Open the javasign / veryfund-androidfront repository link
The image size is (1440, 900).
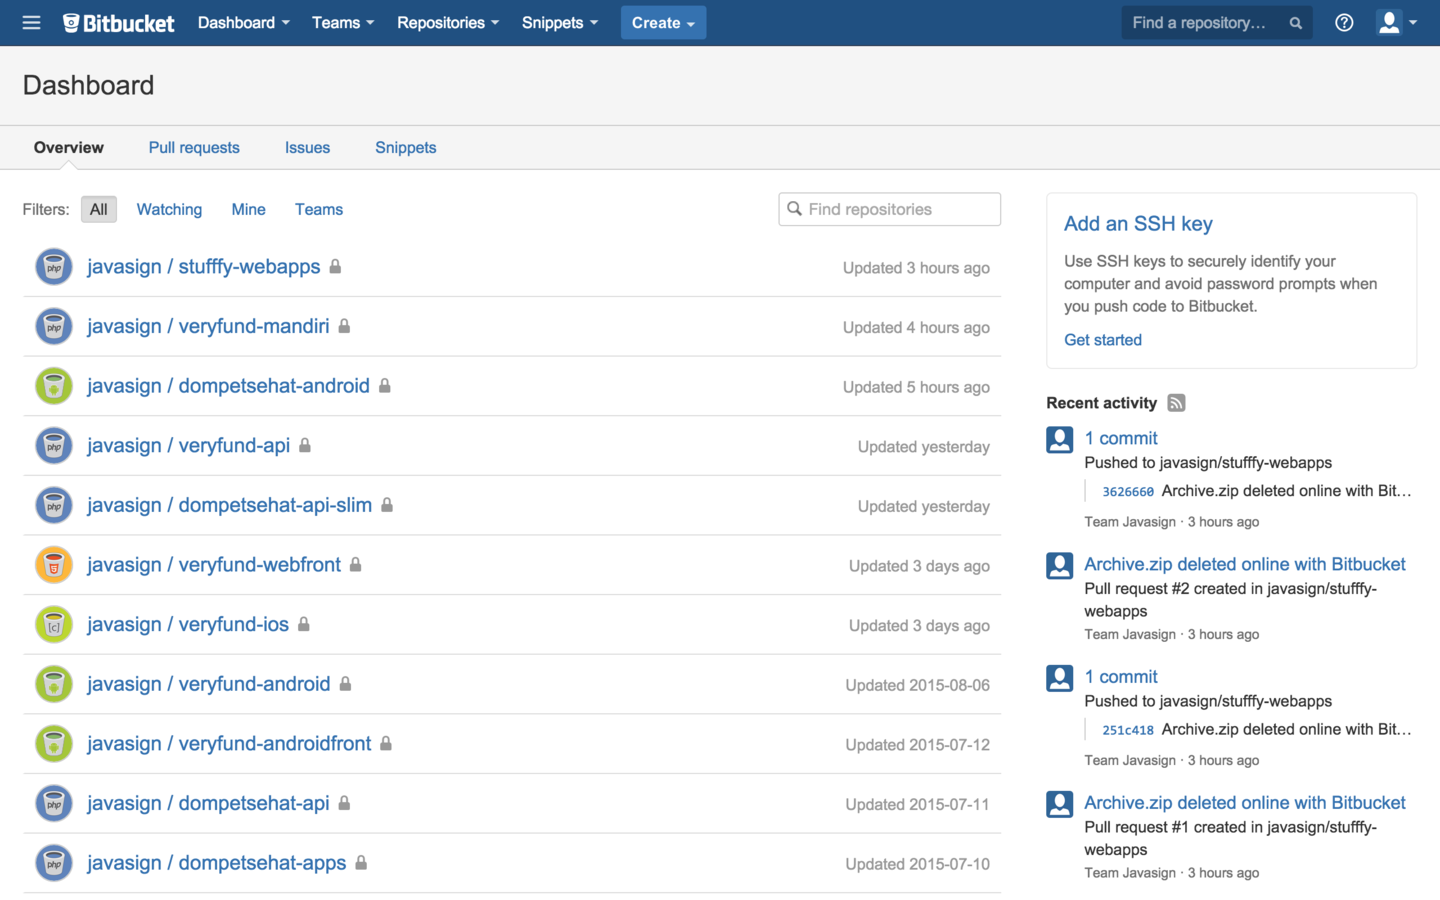click(229, 744)
